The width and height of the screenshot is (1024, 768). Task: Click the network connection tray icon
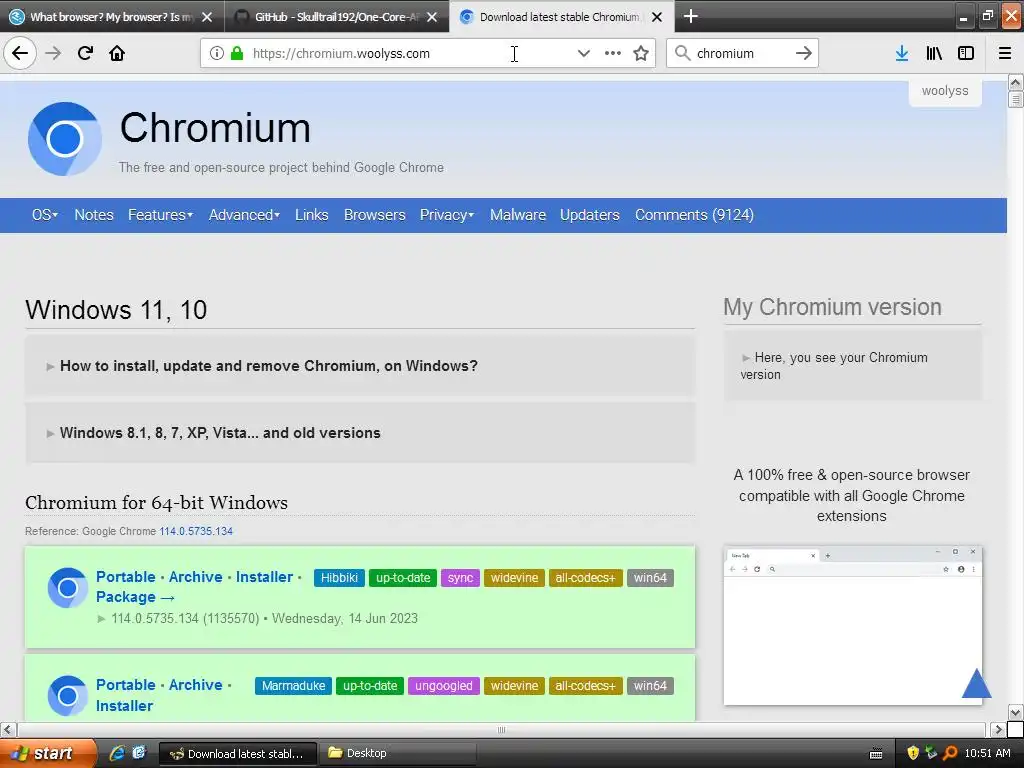click(931, 753)
